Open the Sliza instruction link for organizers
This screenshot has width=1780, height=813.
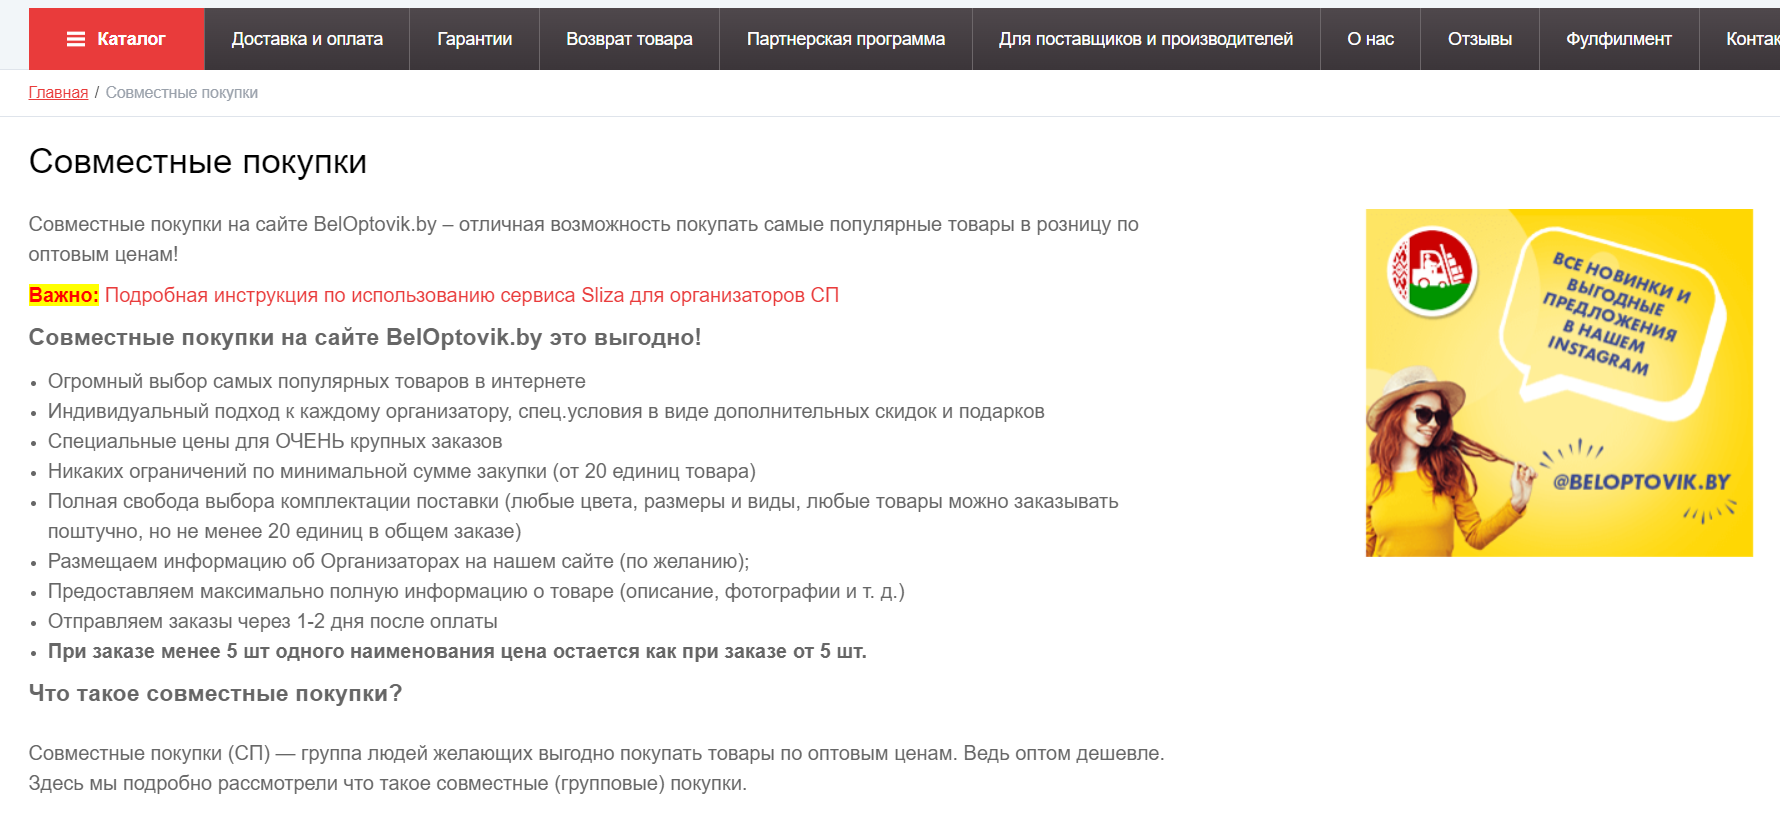[472, 295]
